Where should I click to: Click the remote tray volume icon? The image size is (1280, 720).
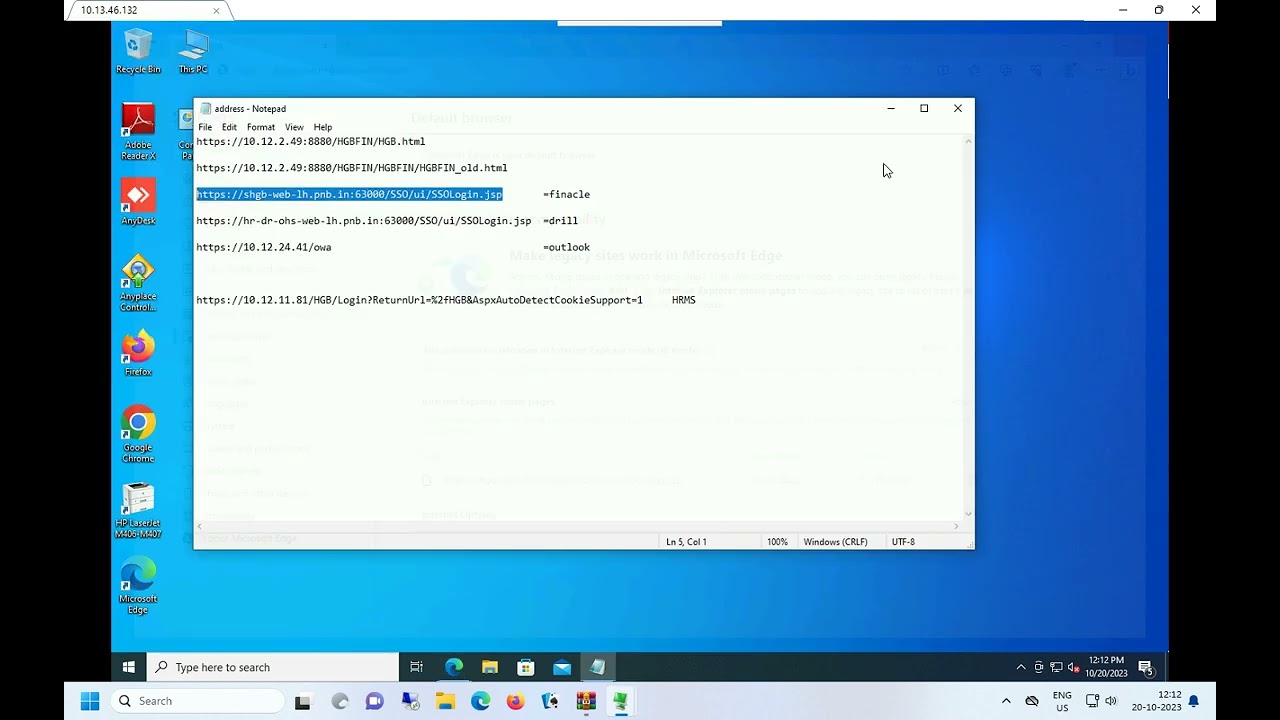click(x=1073, y=667)
